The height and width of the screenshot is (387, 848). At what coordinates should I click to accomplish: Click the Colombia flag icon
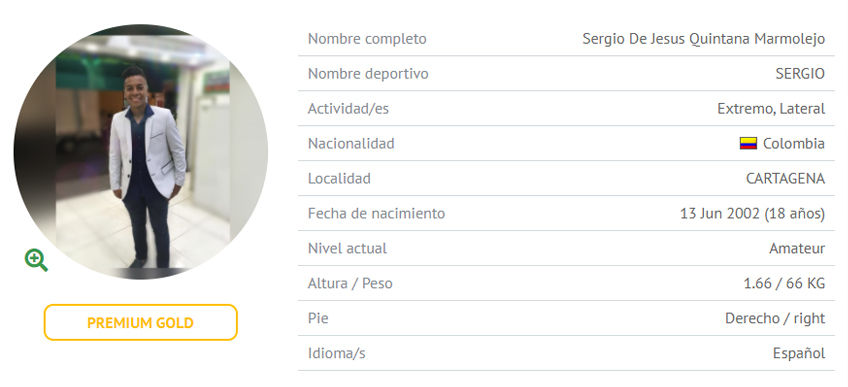(x=748, y=144)
